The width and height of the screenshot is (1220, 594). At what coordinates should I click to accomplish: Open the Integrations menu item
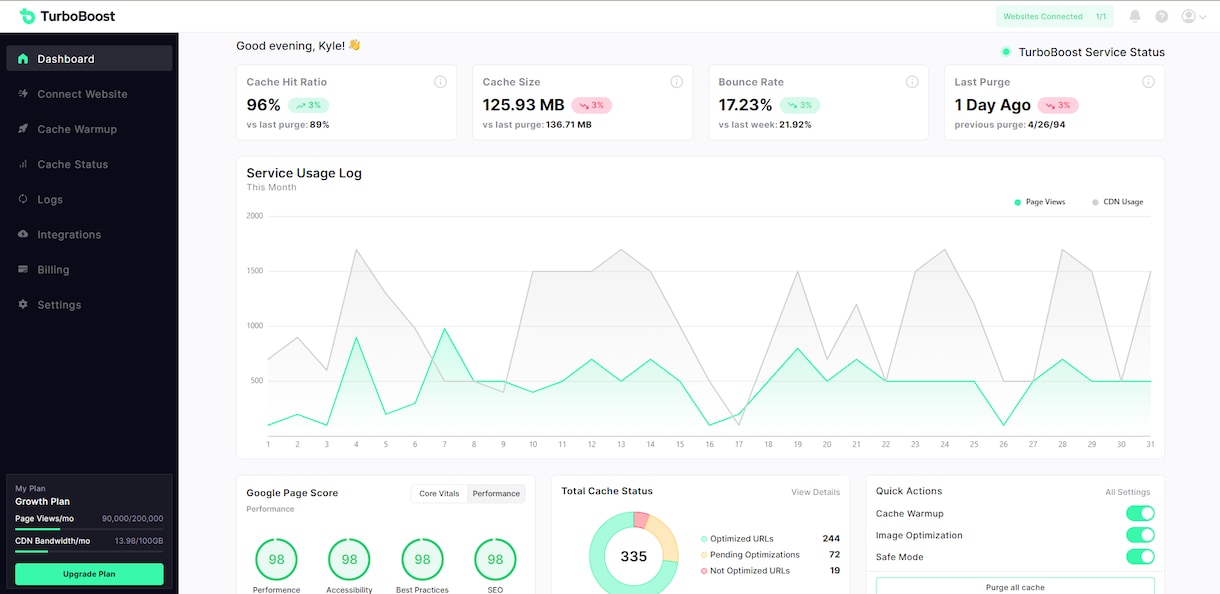coord(89,234)
